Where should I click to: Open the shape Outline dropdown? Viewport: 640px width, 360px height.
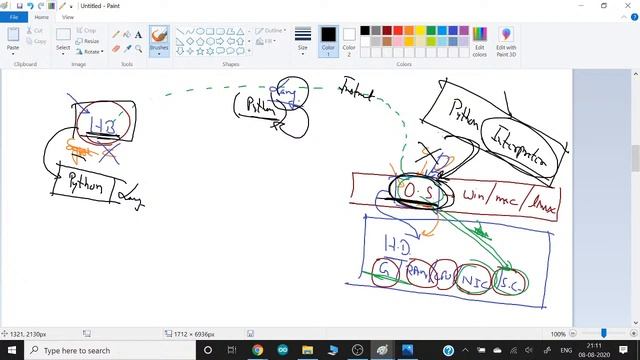tap(271, 31)
